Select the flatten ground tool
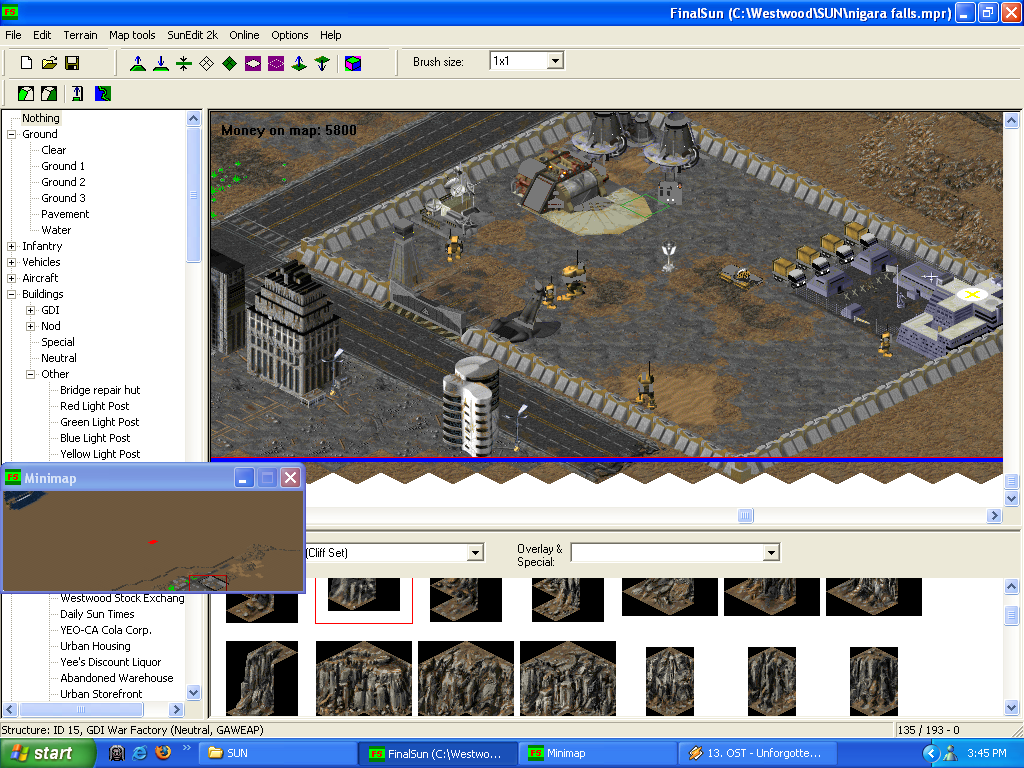This screenshot has width=1024, height=768. [x=184, y=63]
